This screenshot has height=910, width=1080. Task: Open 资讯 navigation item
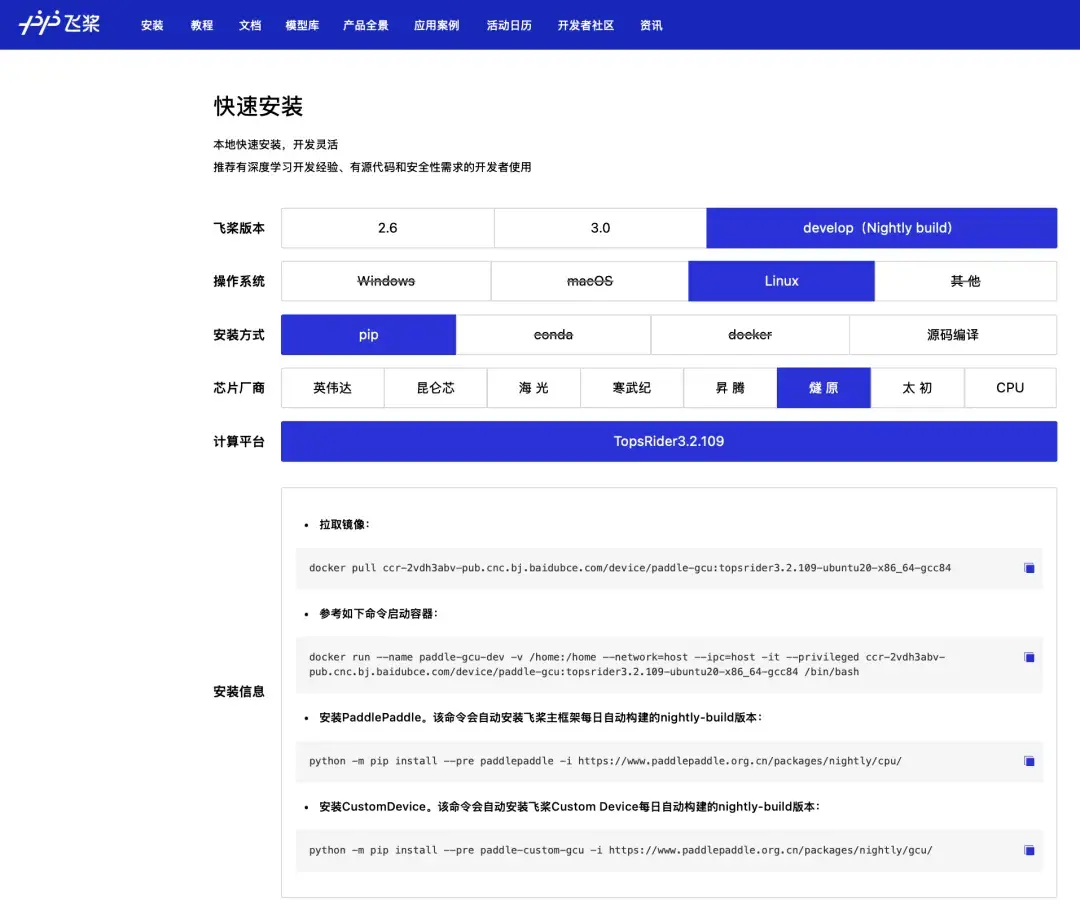tap(651, 25)
